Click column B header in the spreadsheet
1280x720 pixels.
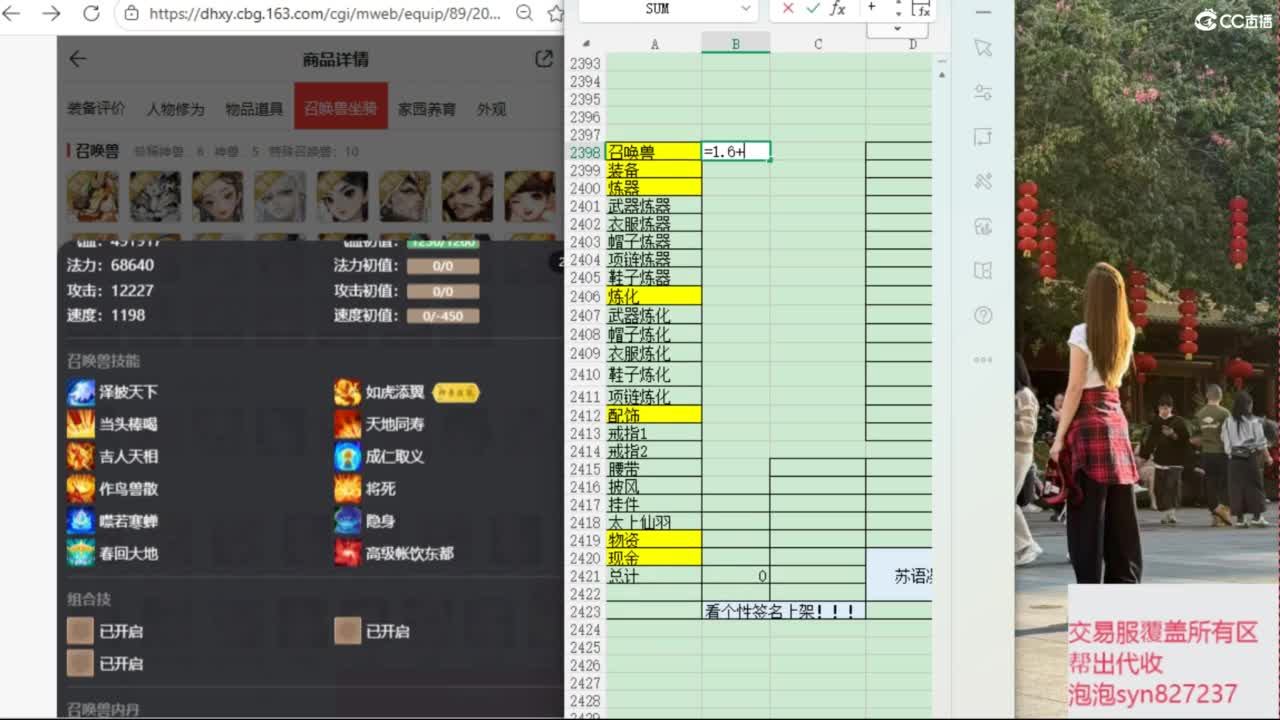click(x=735, y=44)
